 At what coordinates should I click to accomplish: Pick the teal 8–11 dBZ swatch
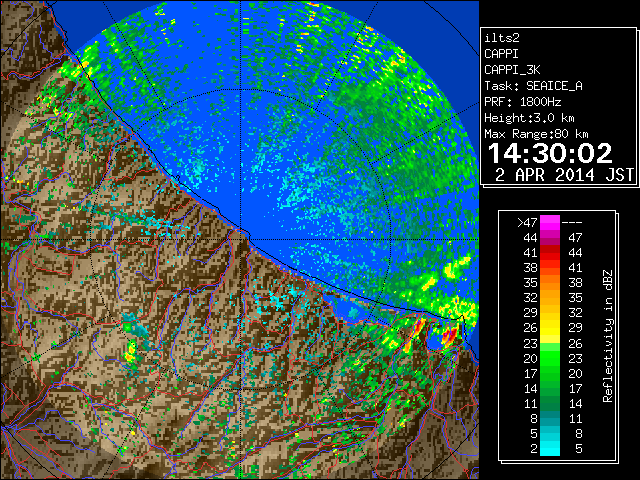[x=550, y=418]
